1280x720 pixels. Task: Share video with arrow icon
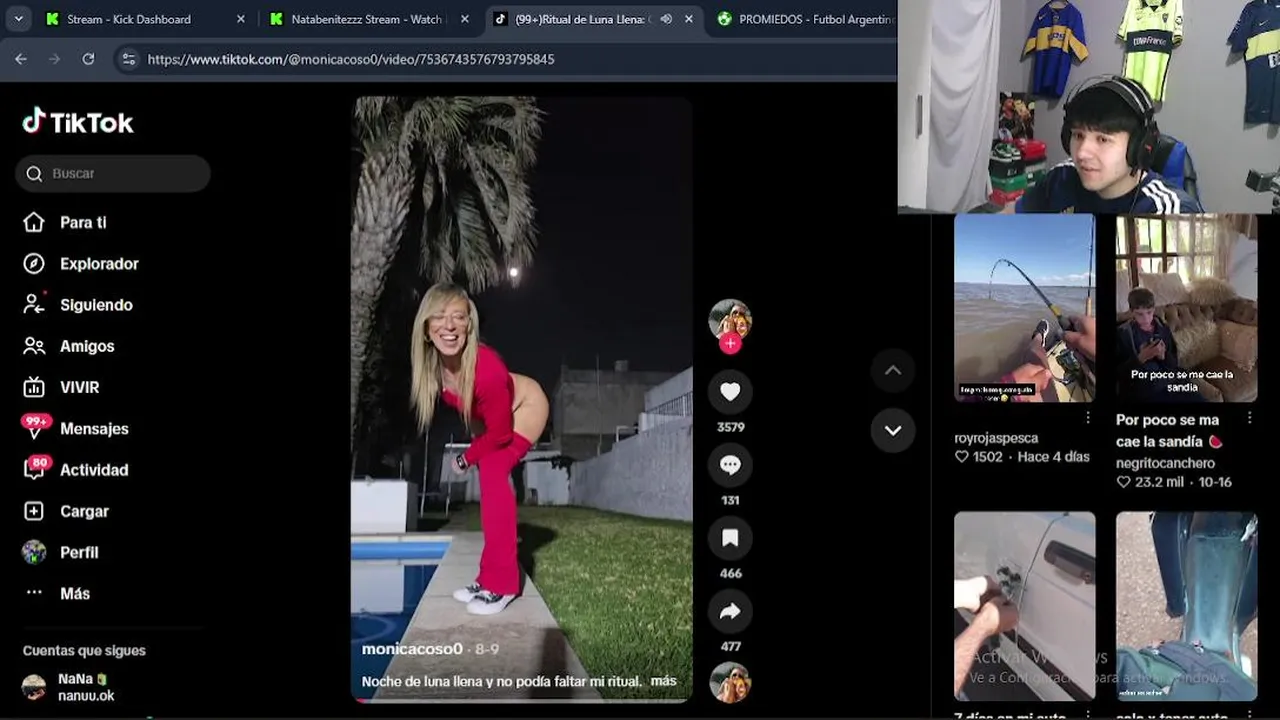click(730, 611)
